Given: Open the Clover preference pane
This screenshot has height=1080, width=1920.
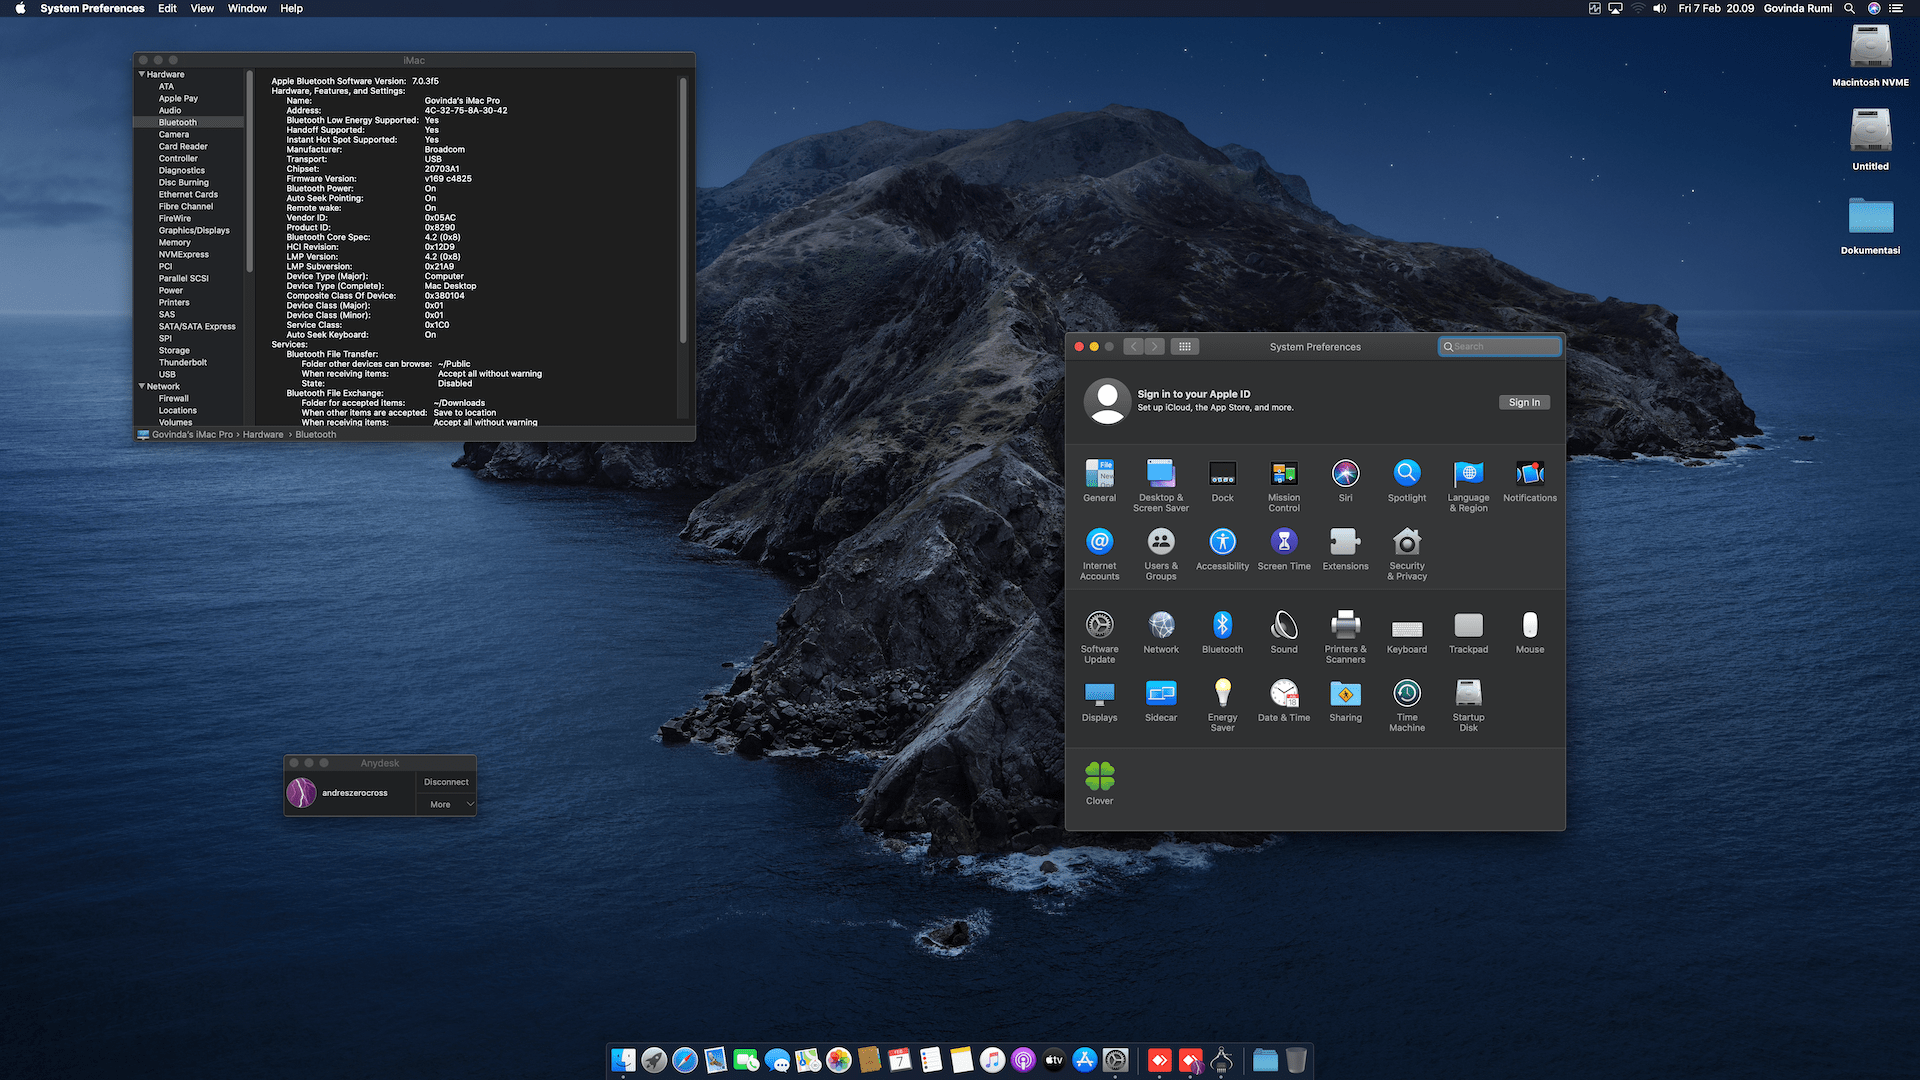Looking at the screenshot, I should (1099, 778).
